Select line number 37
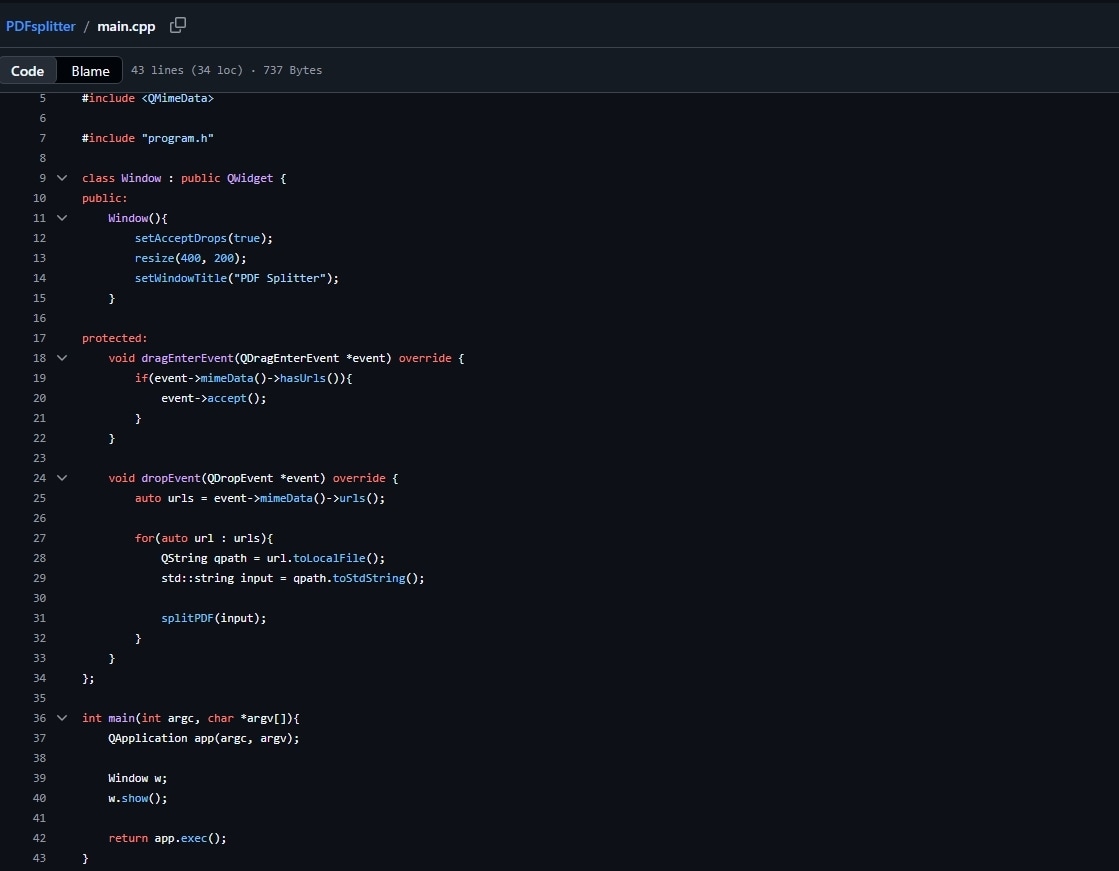The width and height of the screenshot is (1119, 871). tap(39, 737)
